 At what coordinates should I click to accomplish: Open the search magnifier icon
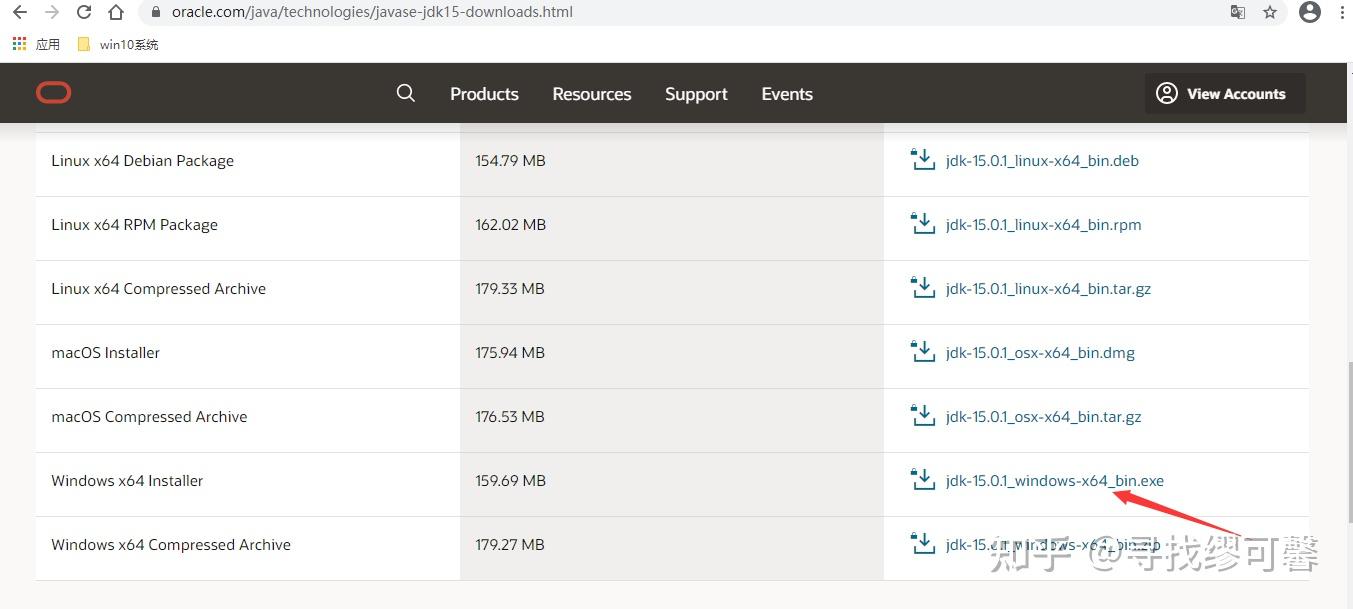pyautogui.click(x=405, y=93)
